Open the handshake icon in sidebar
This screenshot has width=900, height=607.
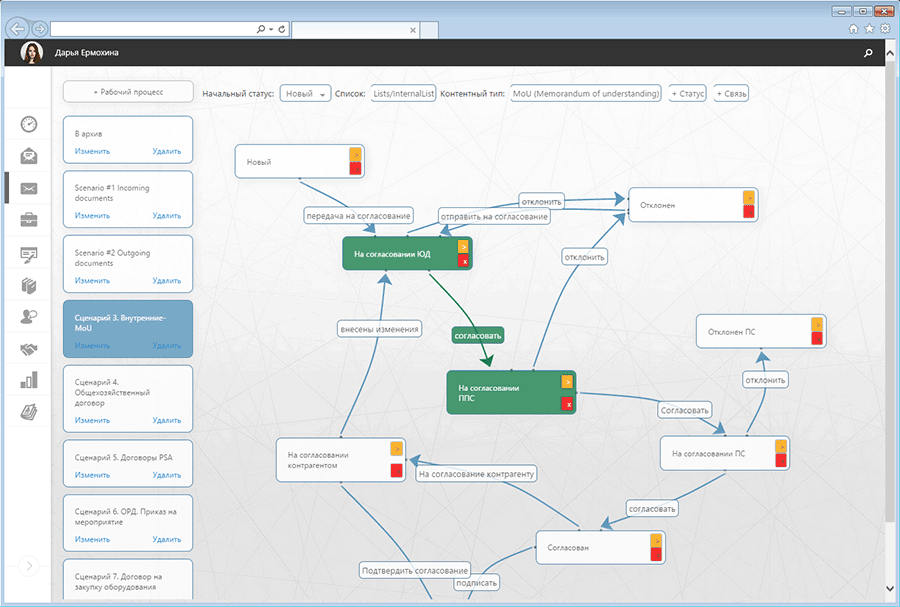(28, 348)
